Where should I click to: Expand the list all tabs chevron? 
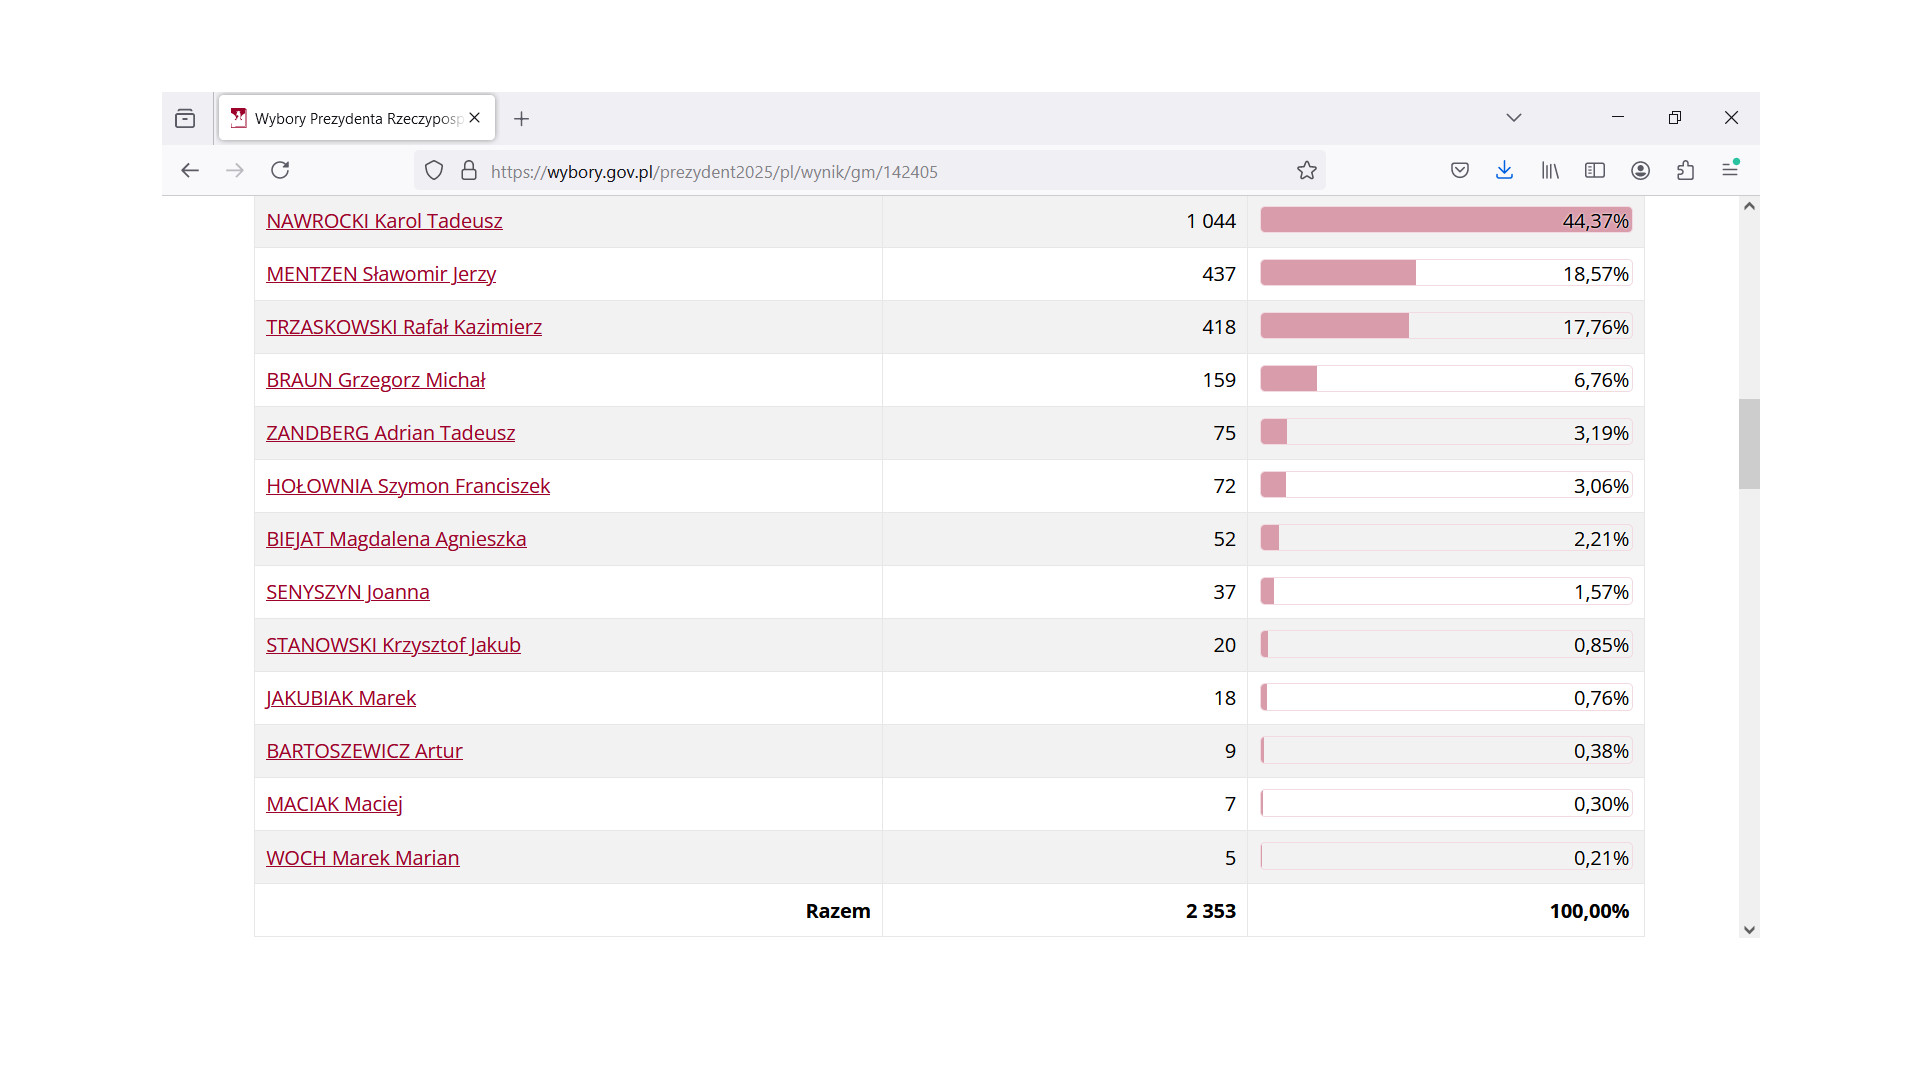[1514, 118]
